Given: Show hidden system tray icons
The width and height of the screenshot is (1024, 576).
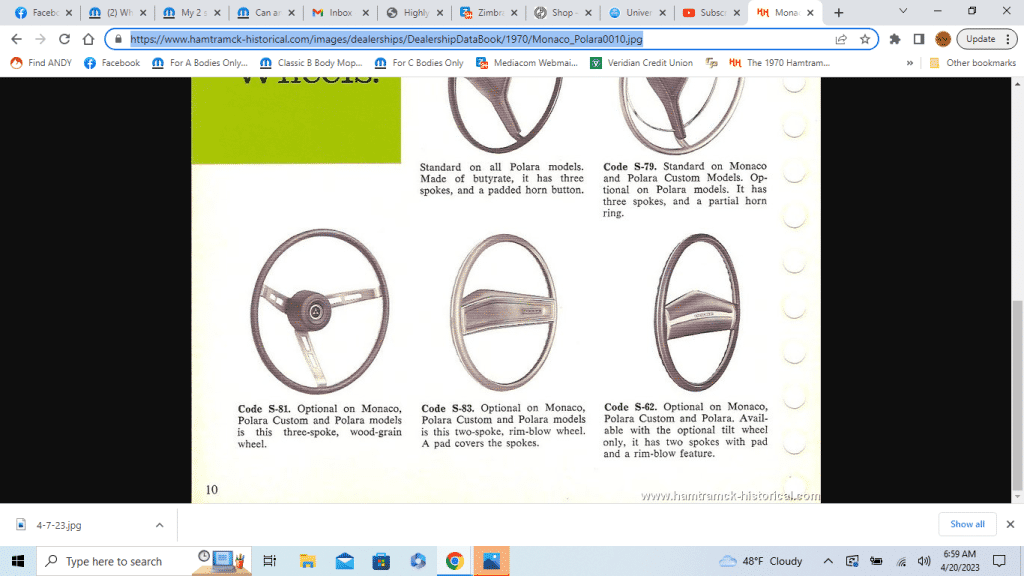Looking at the screenshot, I should coord(828,561).
